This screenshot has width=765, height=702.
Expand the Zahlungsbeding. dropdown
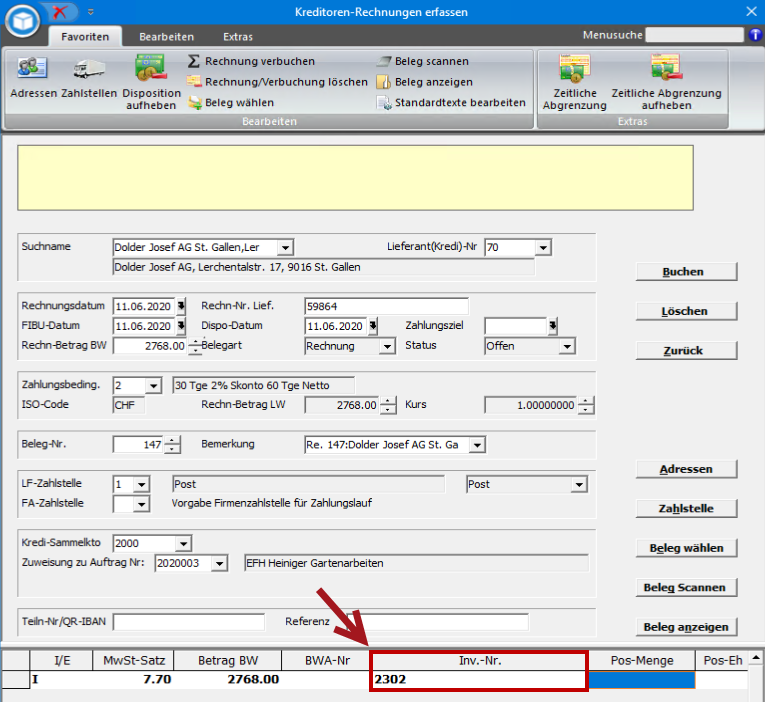tap(154, 385)
